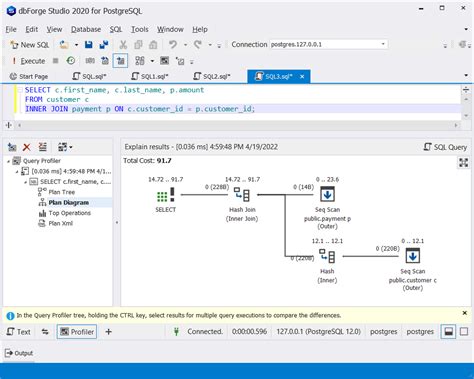Click Seq Scan public.payment node icon
Screen dimensions: 474x379
pos(327,194)
